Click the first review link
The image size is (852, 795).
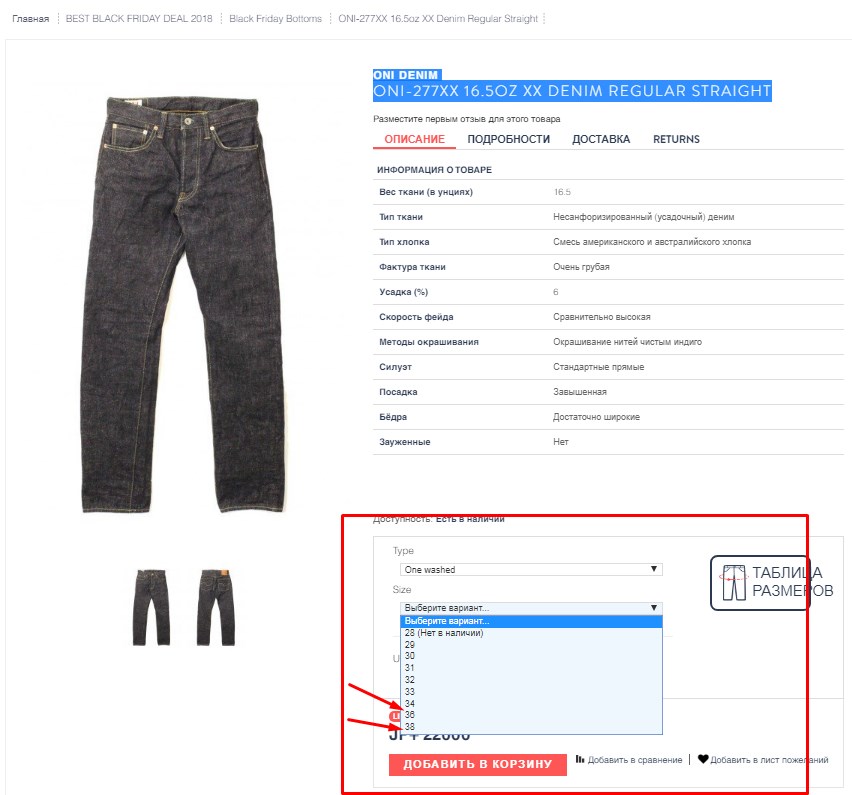pos(466,118)
